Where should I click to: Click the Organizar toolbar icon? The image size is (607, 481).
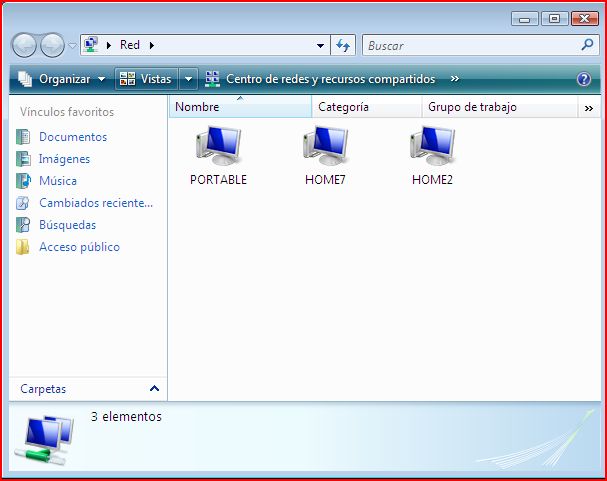pos(26,79)
